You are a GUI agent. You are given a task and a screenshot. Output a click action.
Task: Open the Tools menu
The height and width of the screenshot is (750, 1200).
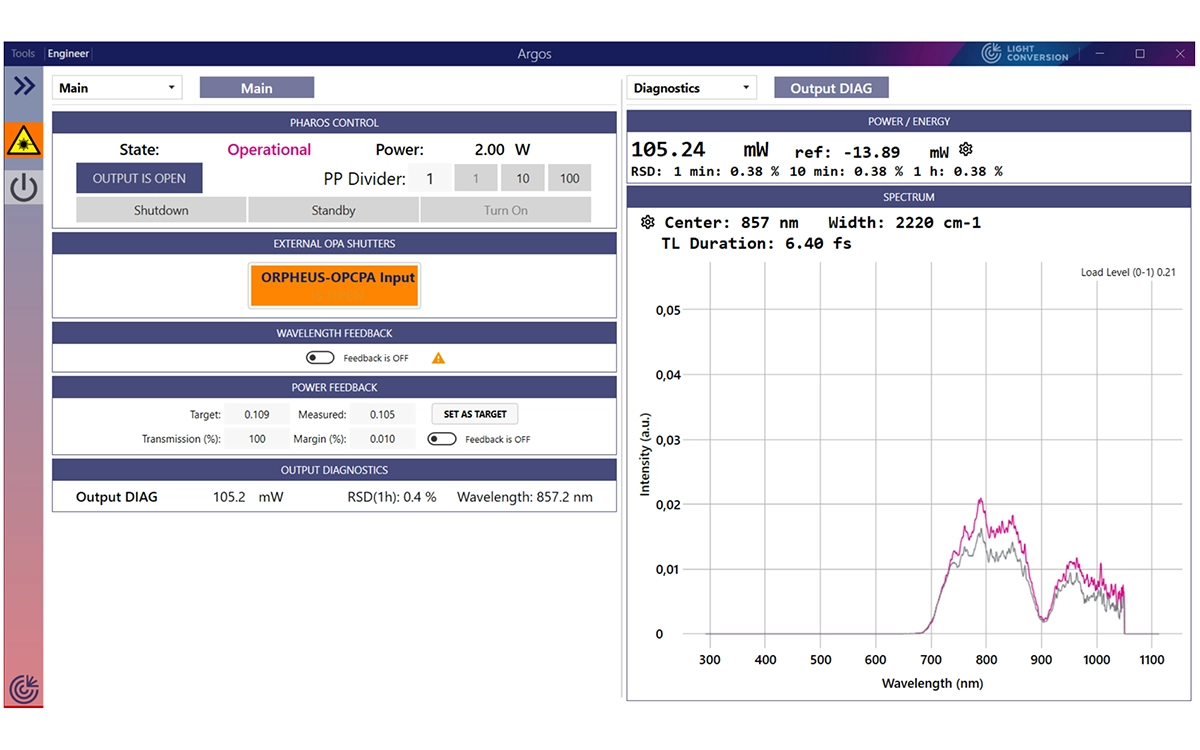[x=23, y=54]
